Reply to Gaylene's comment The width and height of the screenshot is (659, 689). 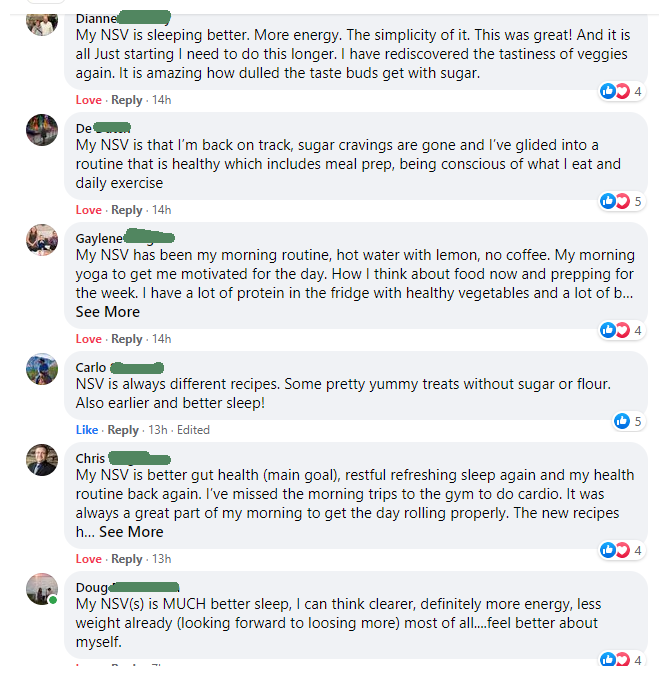point(127,339)
